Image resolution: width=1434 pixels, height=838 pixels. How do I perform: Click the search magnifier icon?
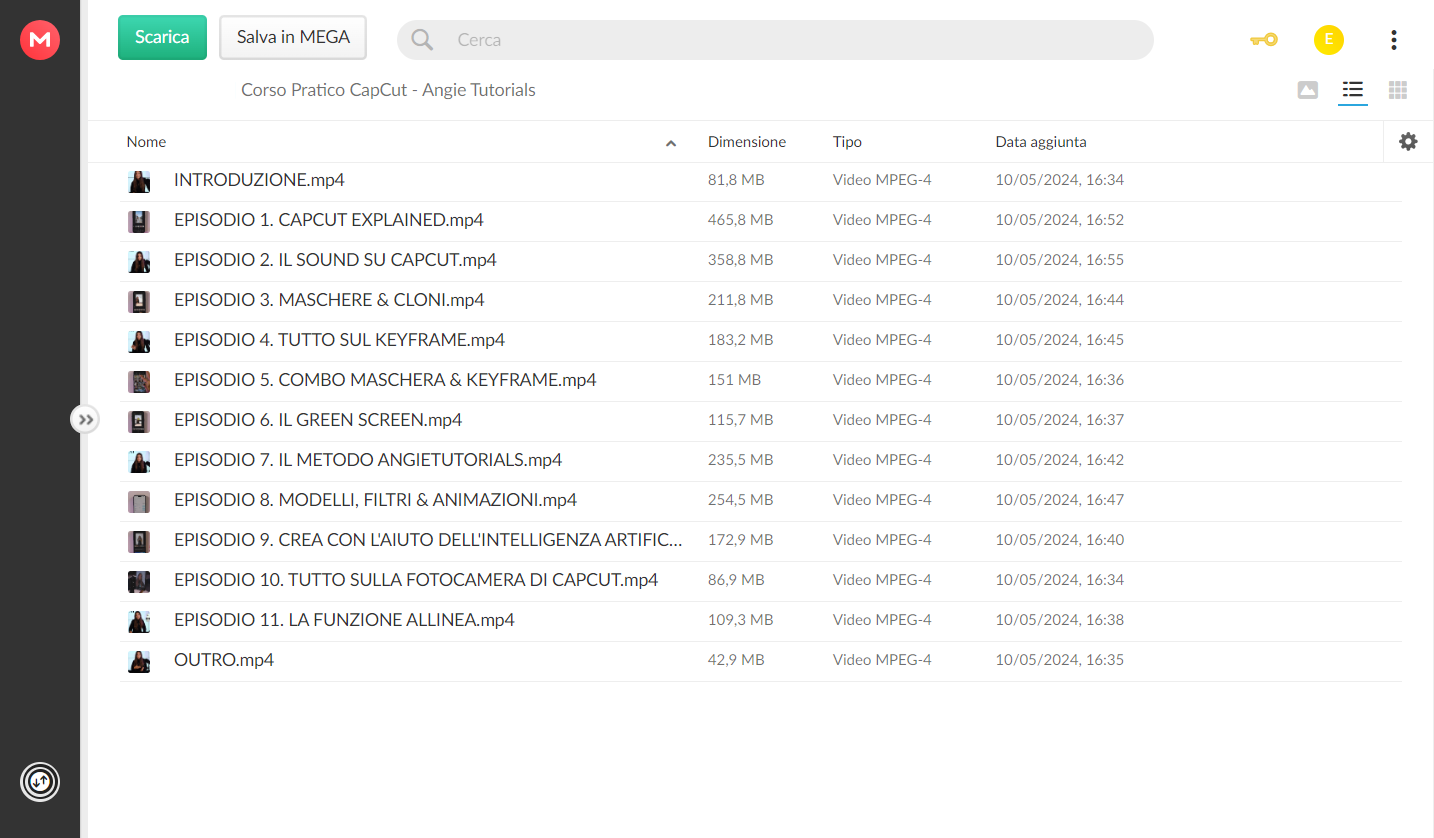pos(422,40)
